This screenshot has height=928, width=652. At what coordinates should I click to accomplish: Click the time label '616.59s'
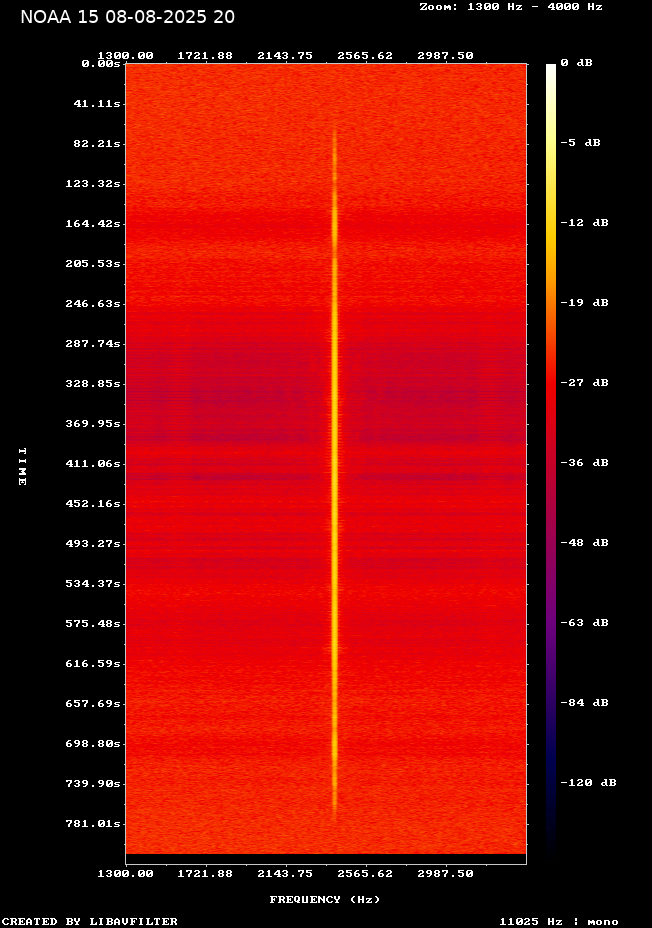[93, 663]
